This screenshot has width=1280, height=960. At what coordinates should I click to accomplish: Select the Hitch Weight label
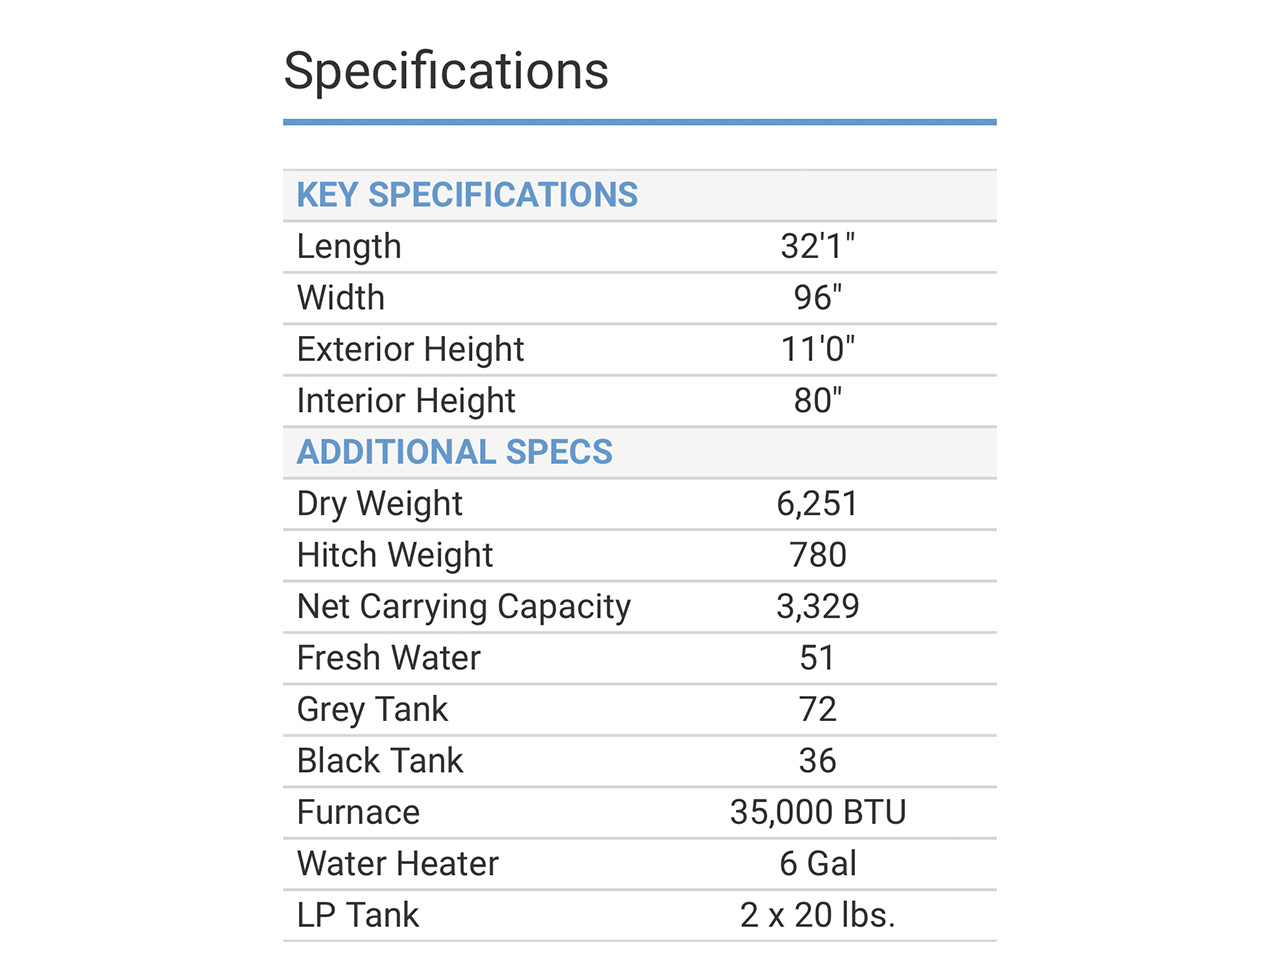[395, 555]
